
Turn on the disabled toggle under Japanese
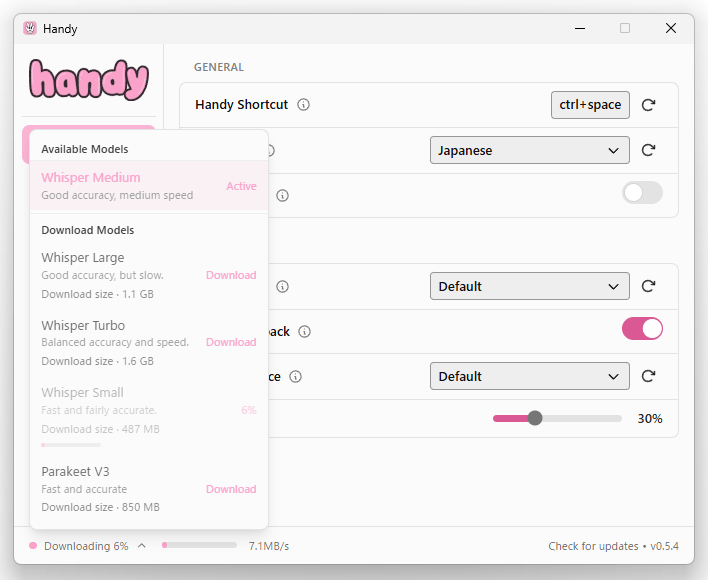(642, 193)
